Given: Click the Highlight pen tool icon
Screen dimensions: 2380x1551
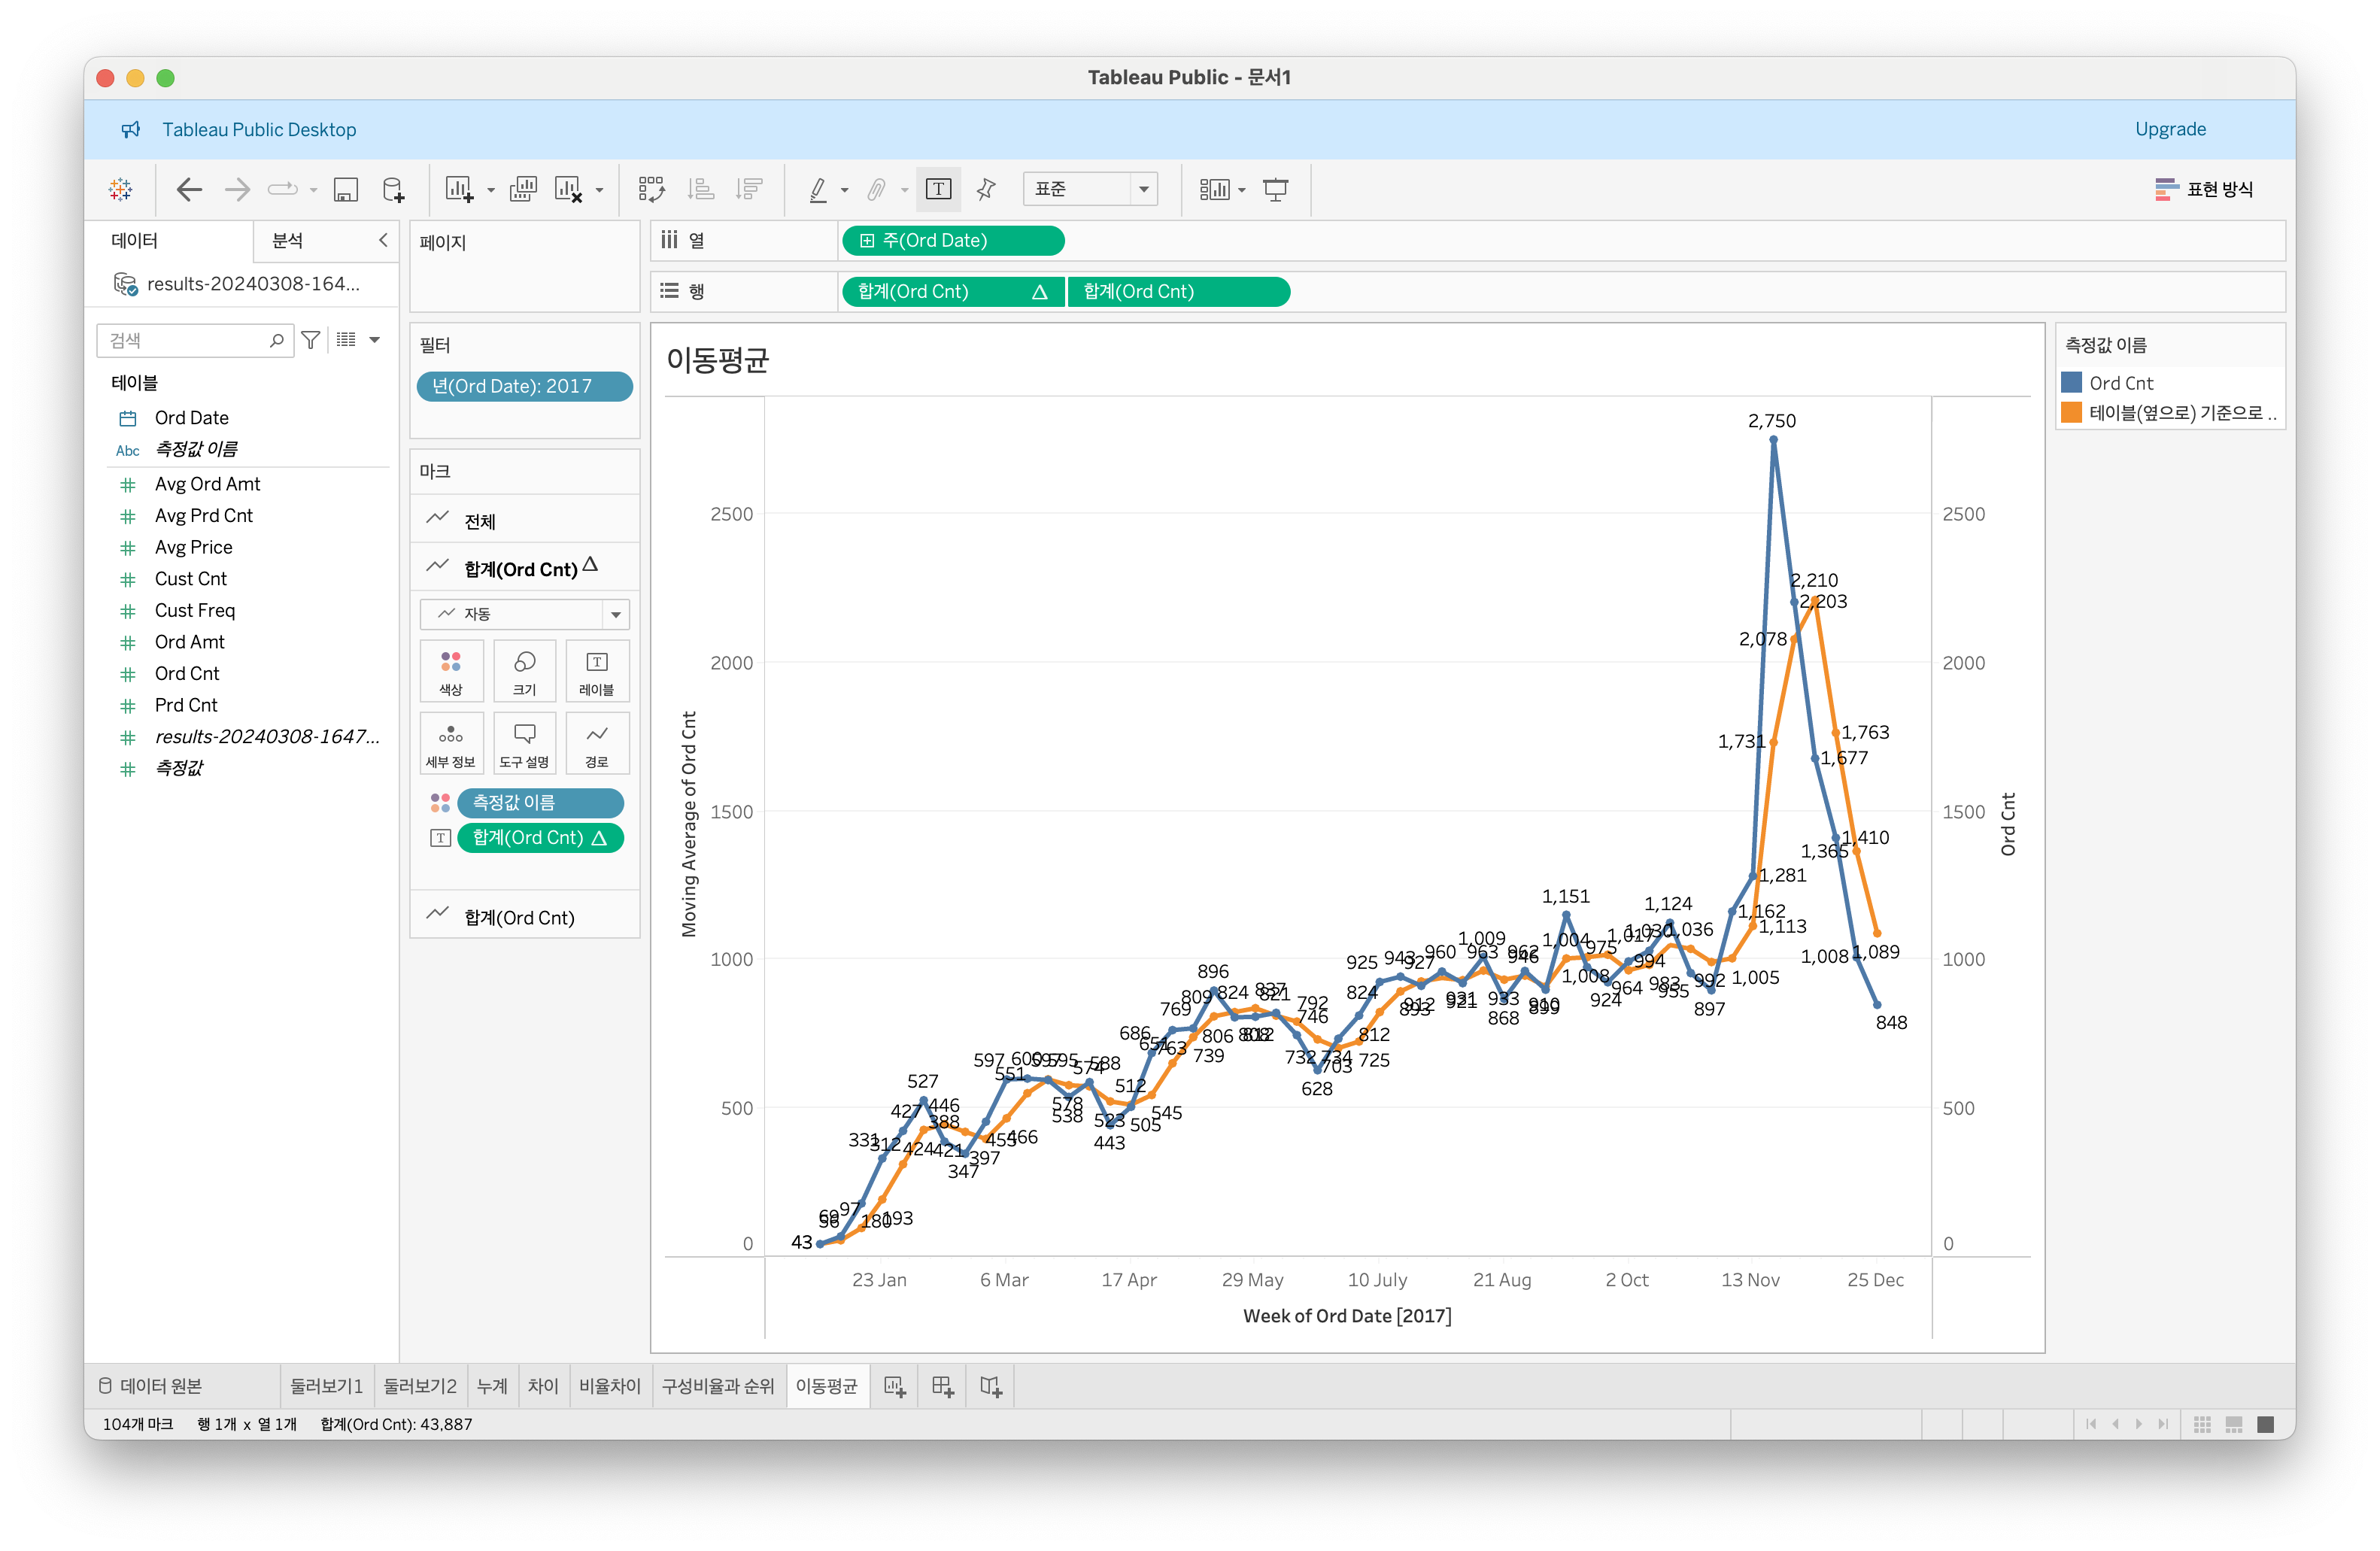Looking at the screenshot, I should 818,189.
